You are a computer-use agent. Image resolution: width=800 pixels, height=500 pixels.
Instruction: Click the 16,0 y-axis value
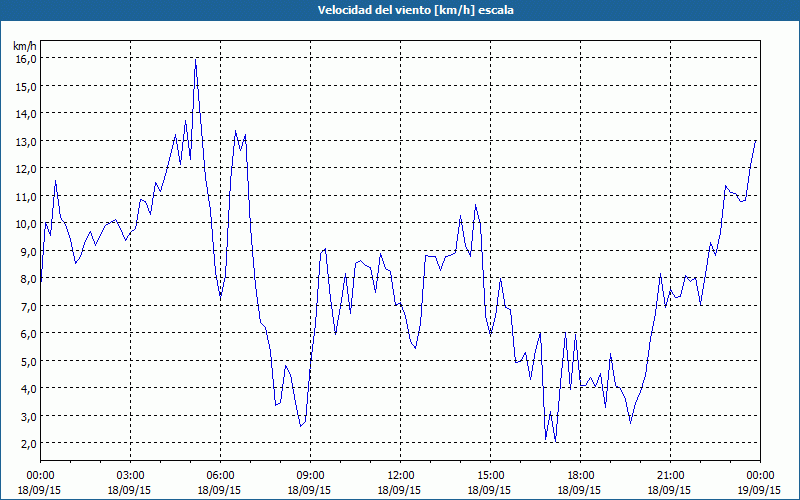tap(26, 59)
